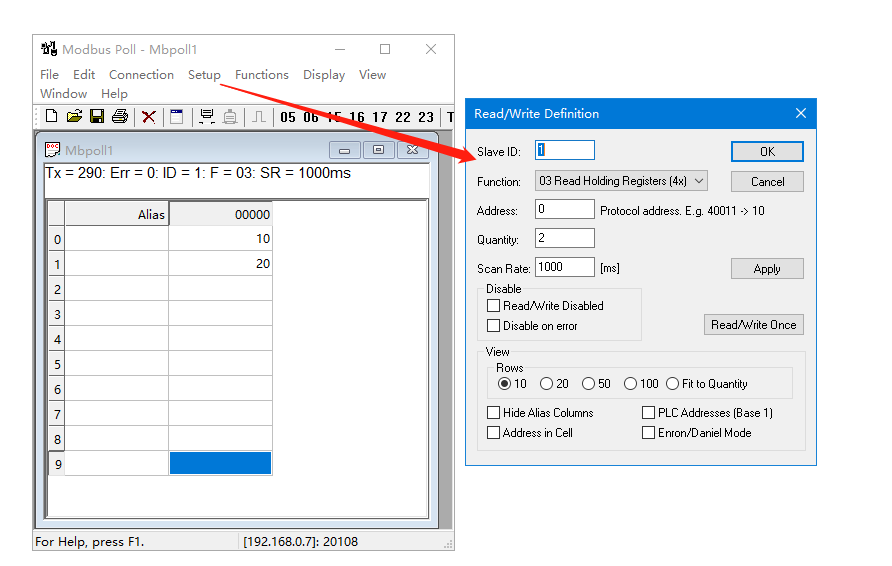Select Fit to Quantity rows option
The width and height of the screenshot is (892, 566).
(x=672, y=384)
